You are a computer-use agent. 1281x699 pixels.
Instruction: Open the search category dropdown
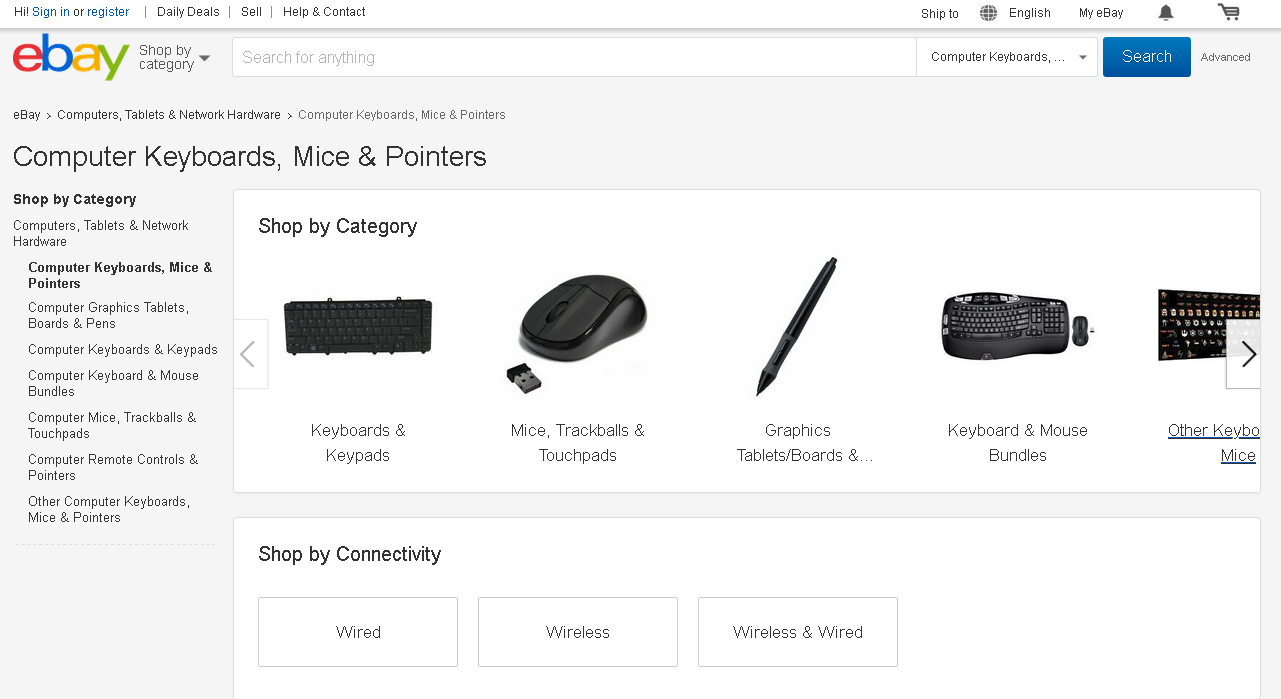pos(1007,57)
